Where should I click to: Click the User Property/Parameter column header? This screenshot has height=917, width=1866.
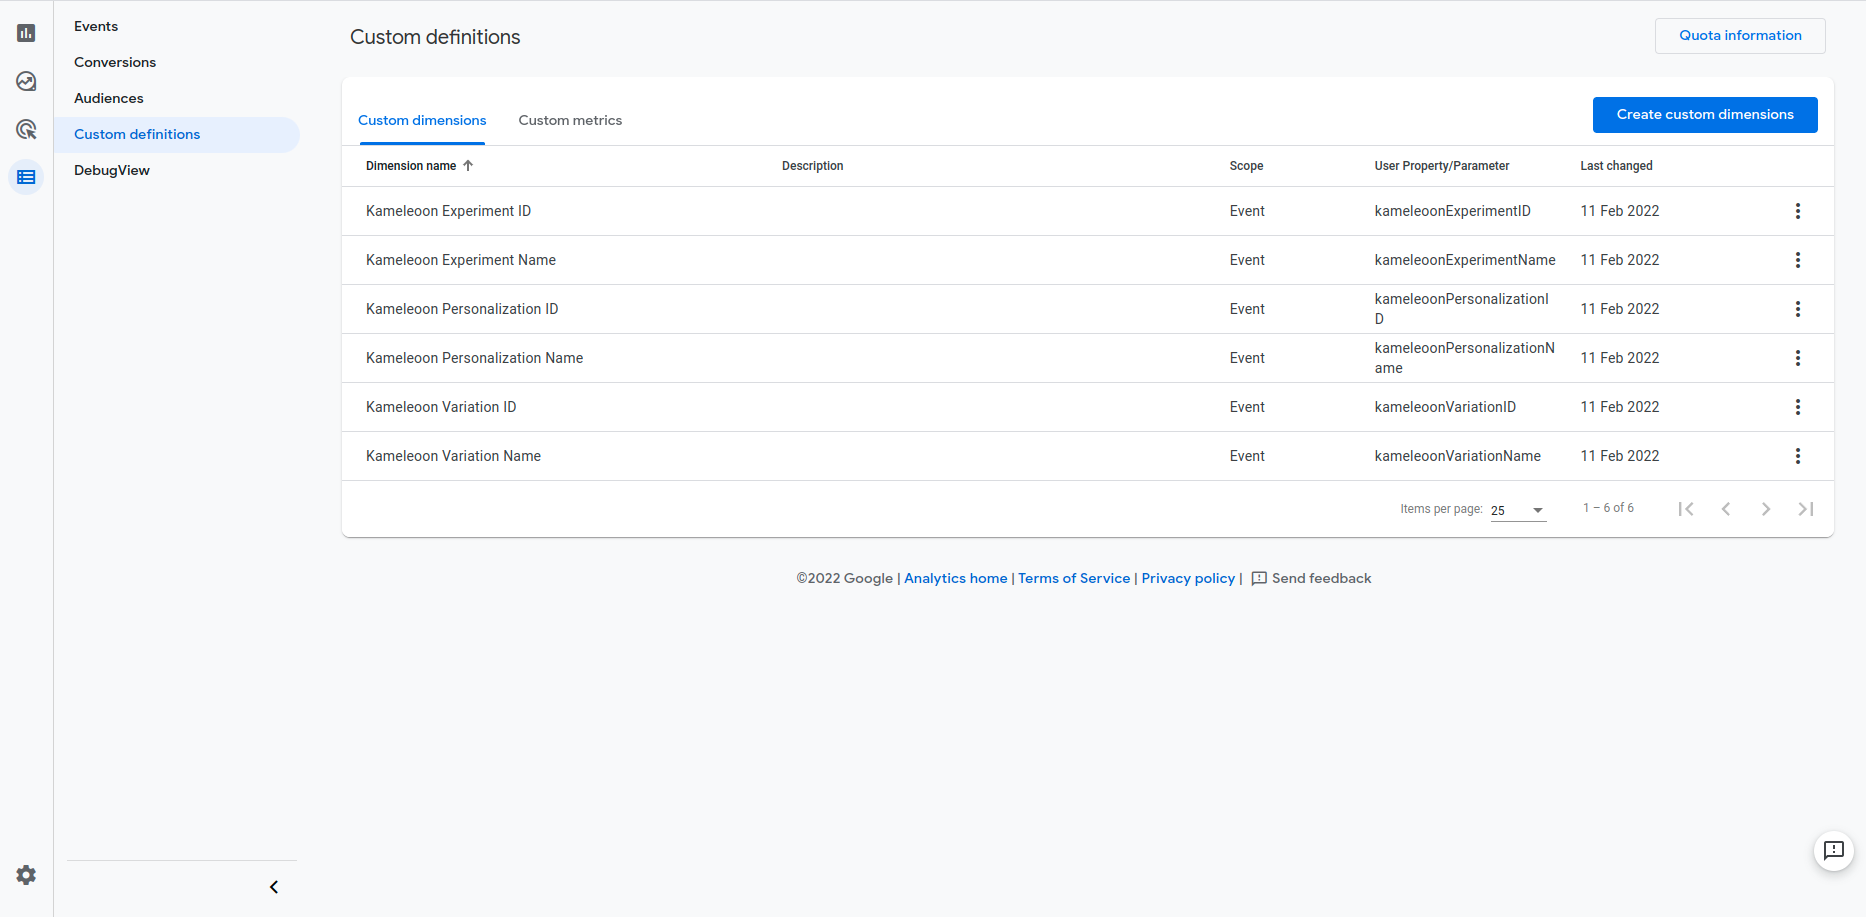(x=1441, y=166)
